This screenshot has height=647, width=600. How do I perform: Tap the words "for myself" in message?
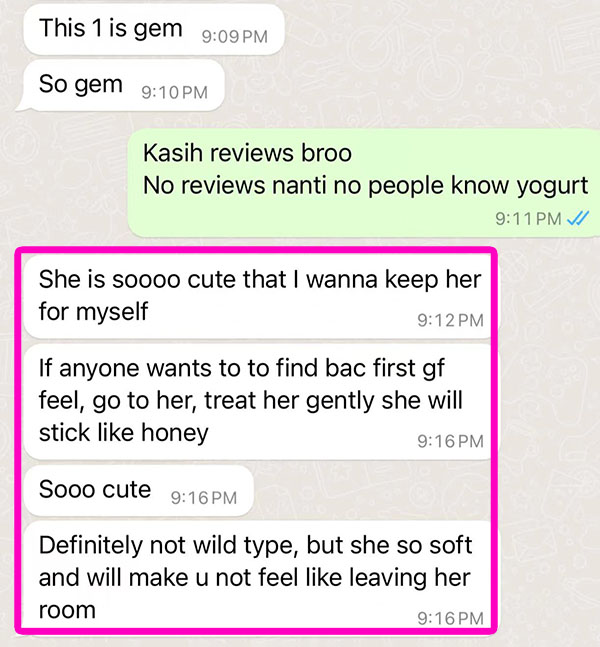(93, 312)
